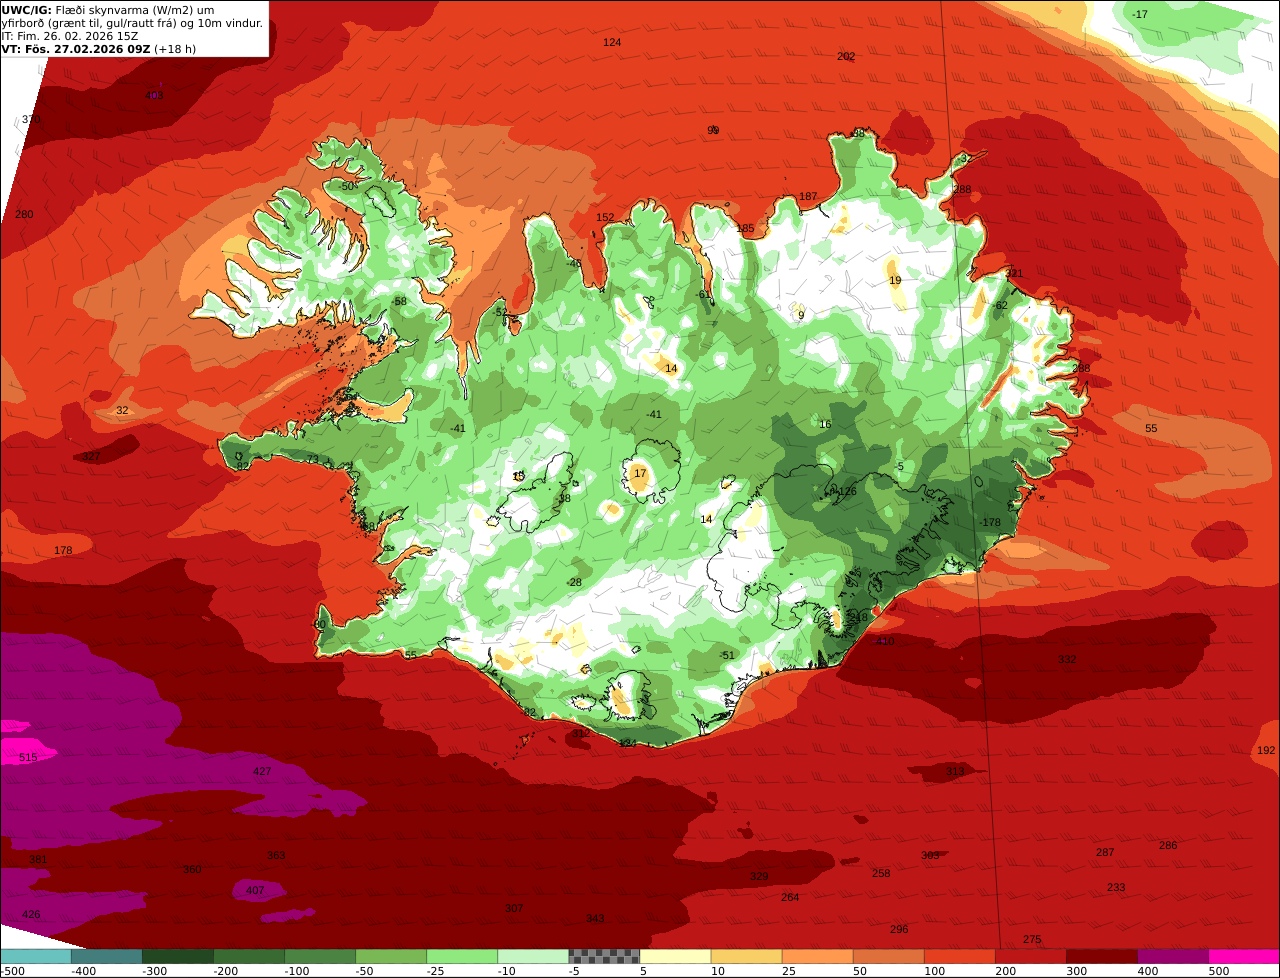1280x978 pixels.
Task: Select the 17 value on the central glacier
Action: 640,473
